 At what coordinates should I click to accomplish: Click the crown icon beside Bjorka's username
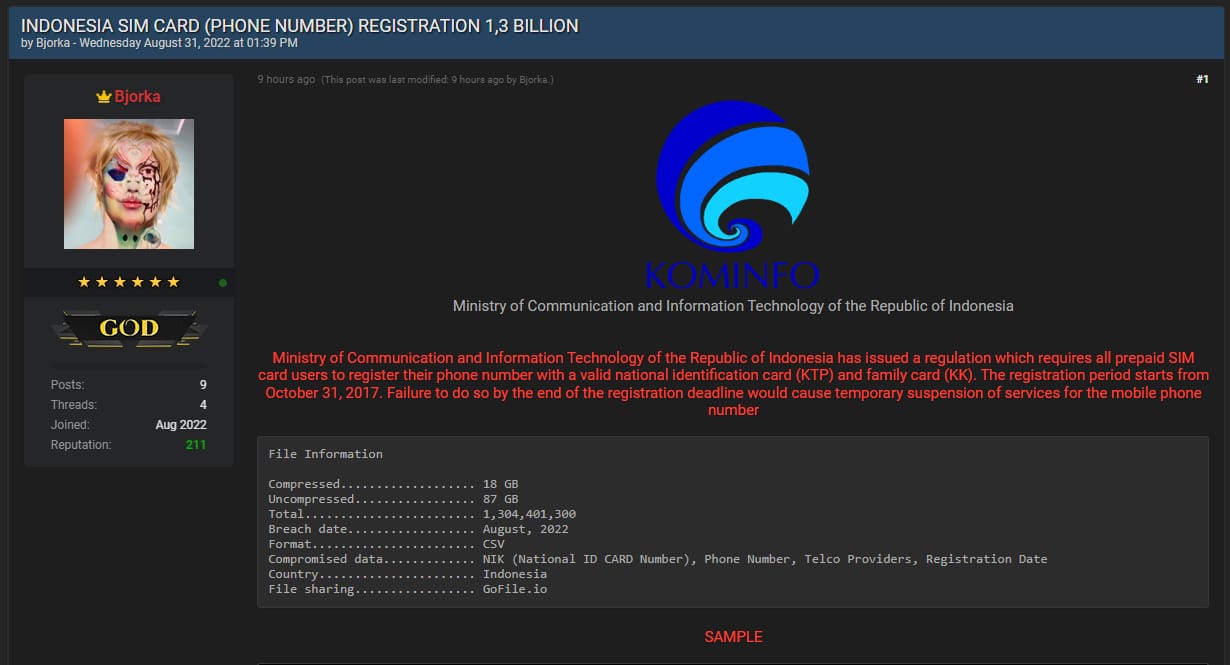point(103,97)
